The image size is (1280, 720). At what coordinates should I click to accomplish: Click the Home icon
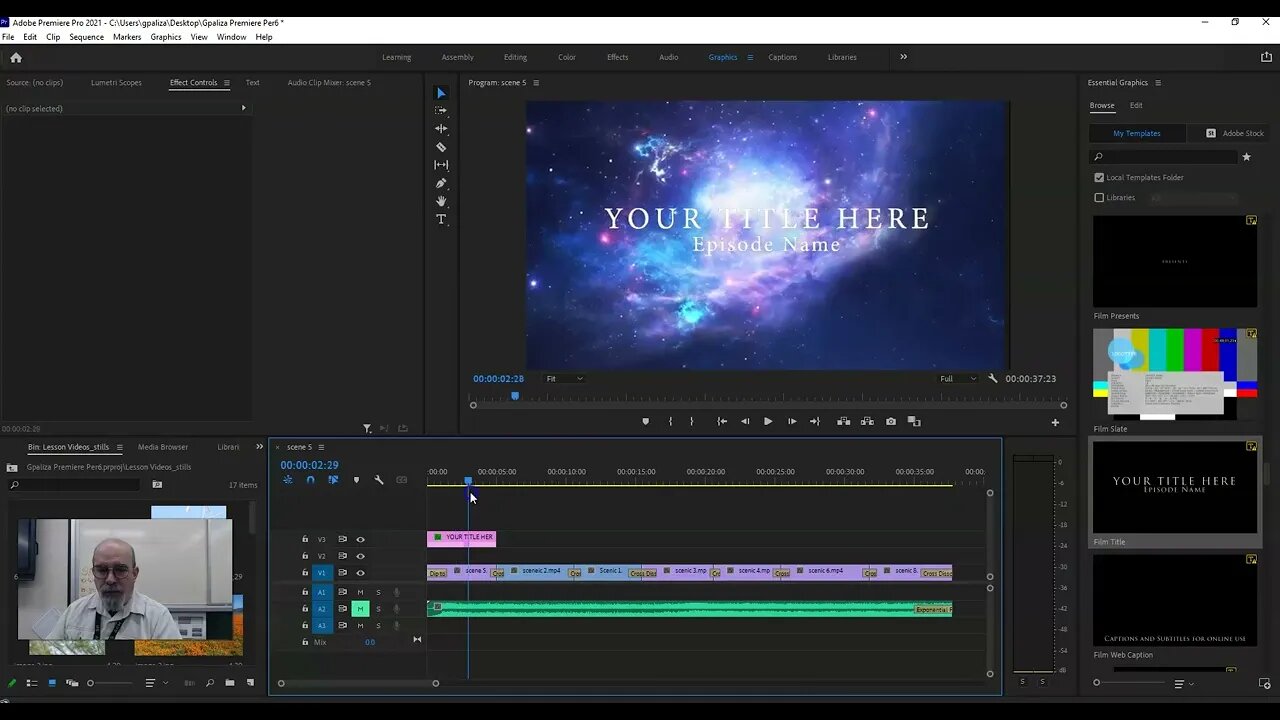(x=16, y=57)
